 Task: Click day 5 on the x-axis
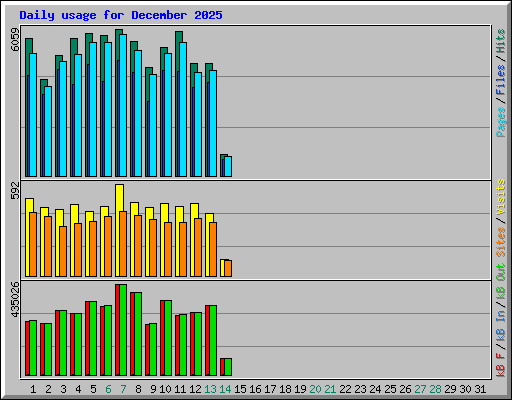[x=93, y=389]
